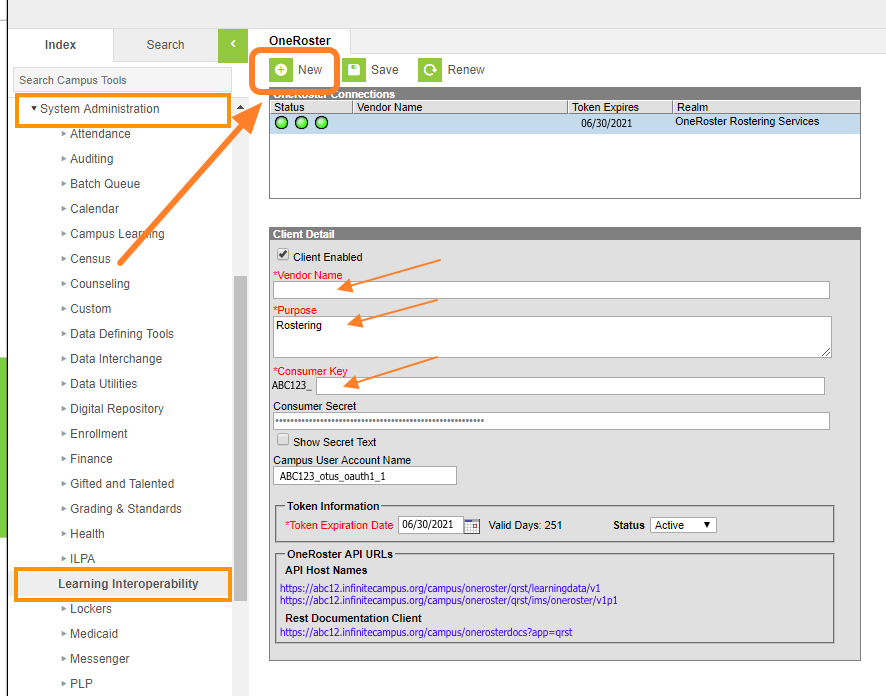886x696 pixels.
Task: Open the ims/oneroster/v1p1 API URL link
Action: [449, 600]
